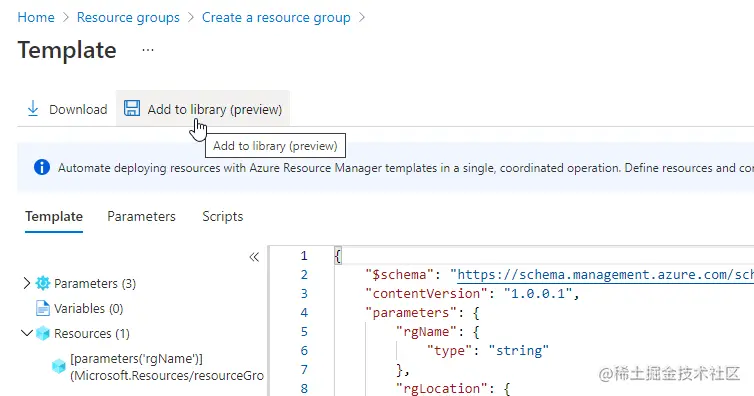Screen dimensions: 754x396
Task: Expand the Parameters (3) tree node
Action: [26, 283]
